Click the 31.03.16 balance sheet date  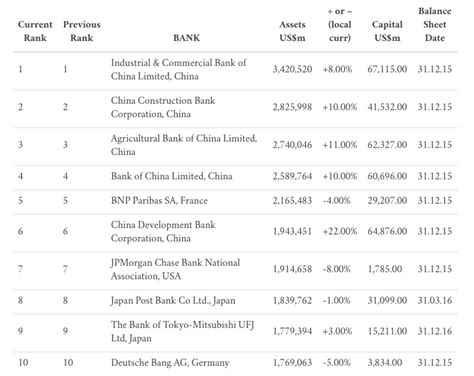435,300
